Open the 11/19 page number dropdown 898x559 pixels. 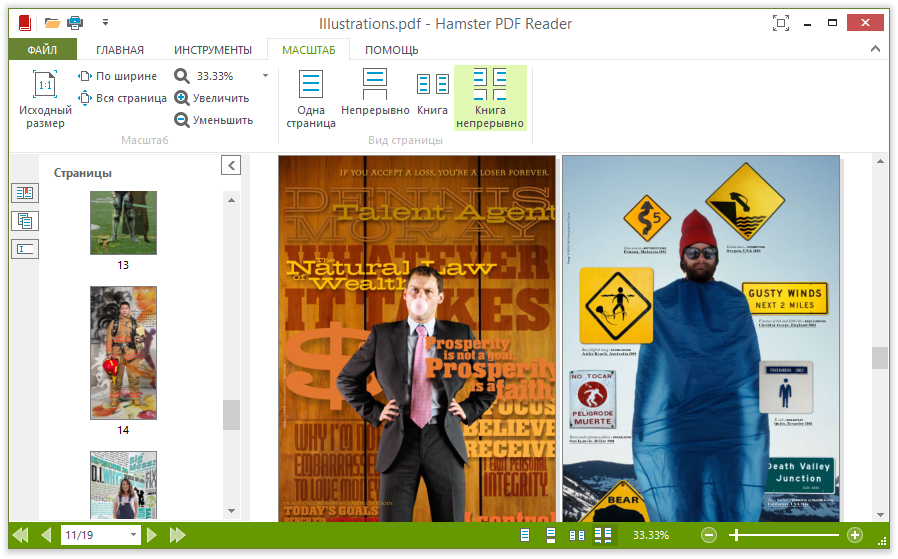point(133,535)
